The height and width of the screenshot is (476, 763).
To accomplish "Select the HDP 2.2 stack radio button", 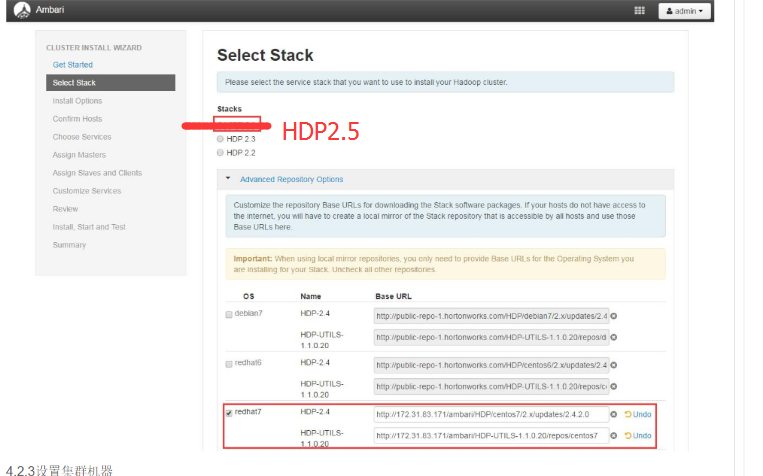I will click(x=221, y=153).
